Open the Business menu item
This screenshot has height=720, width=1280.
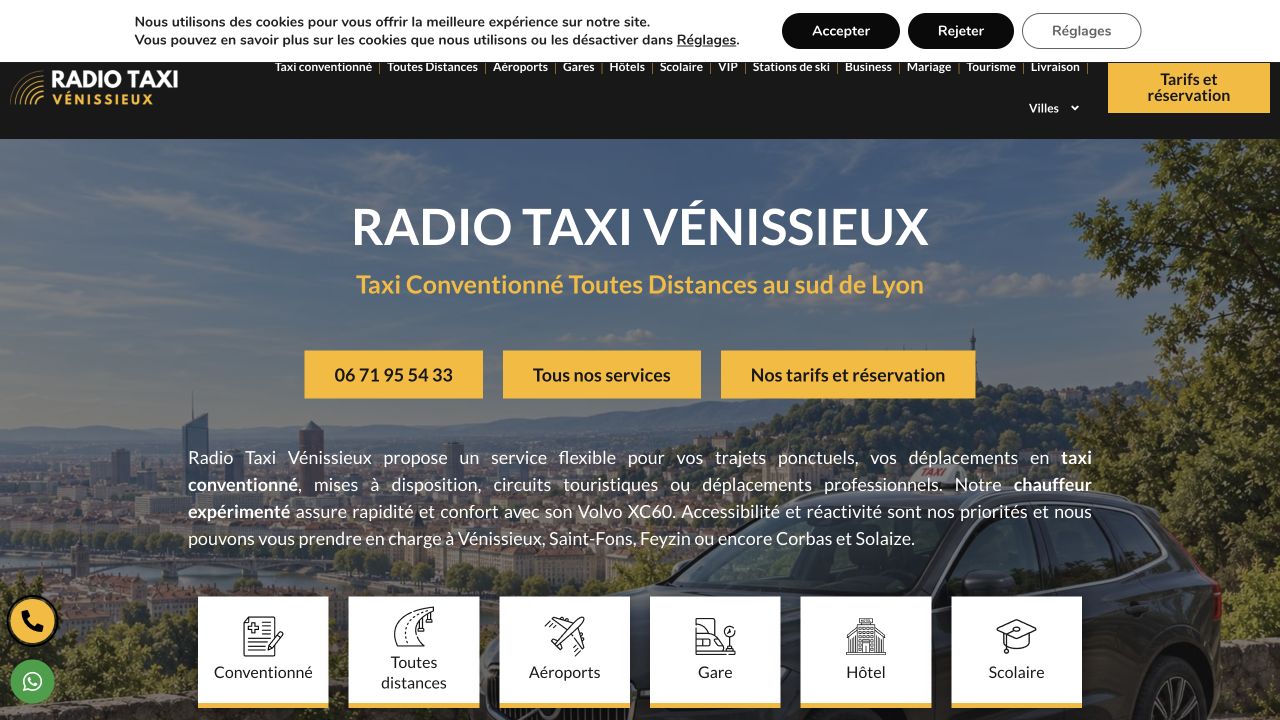tap(868, 67)
